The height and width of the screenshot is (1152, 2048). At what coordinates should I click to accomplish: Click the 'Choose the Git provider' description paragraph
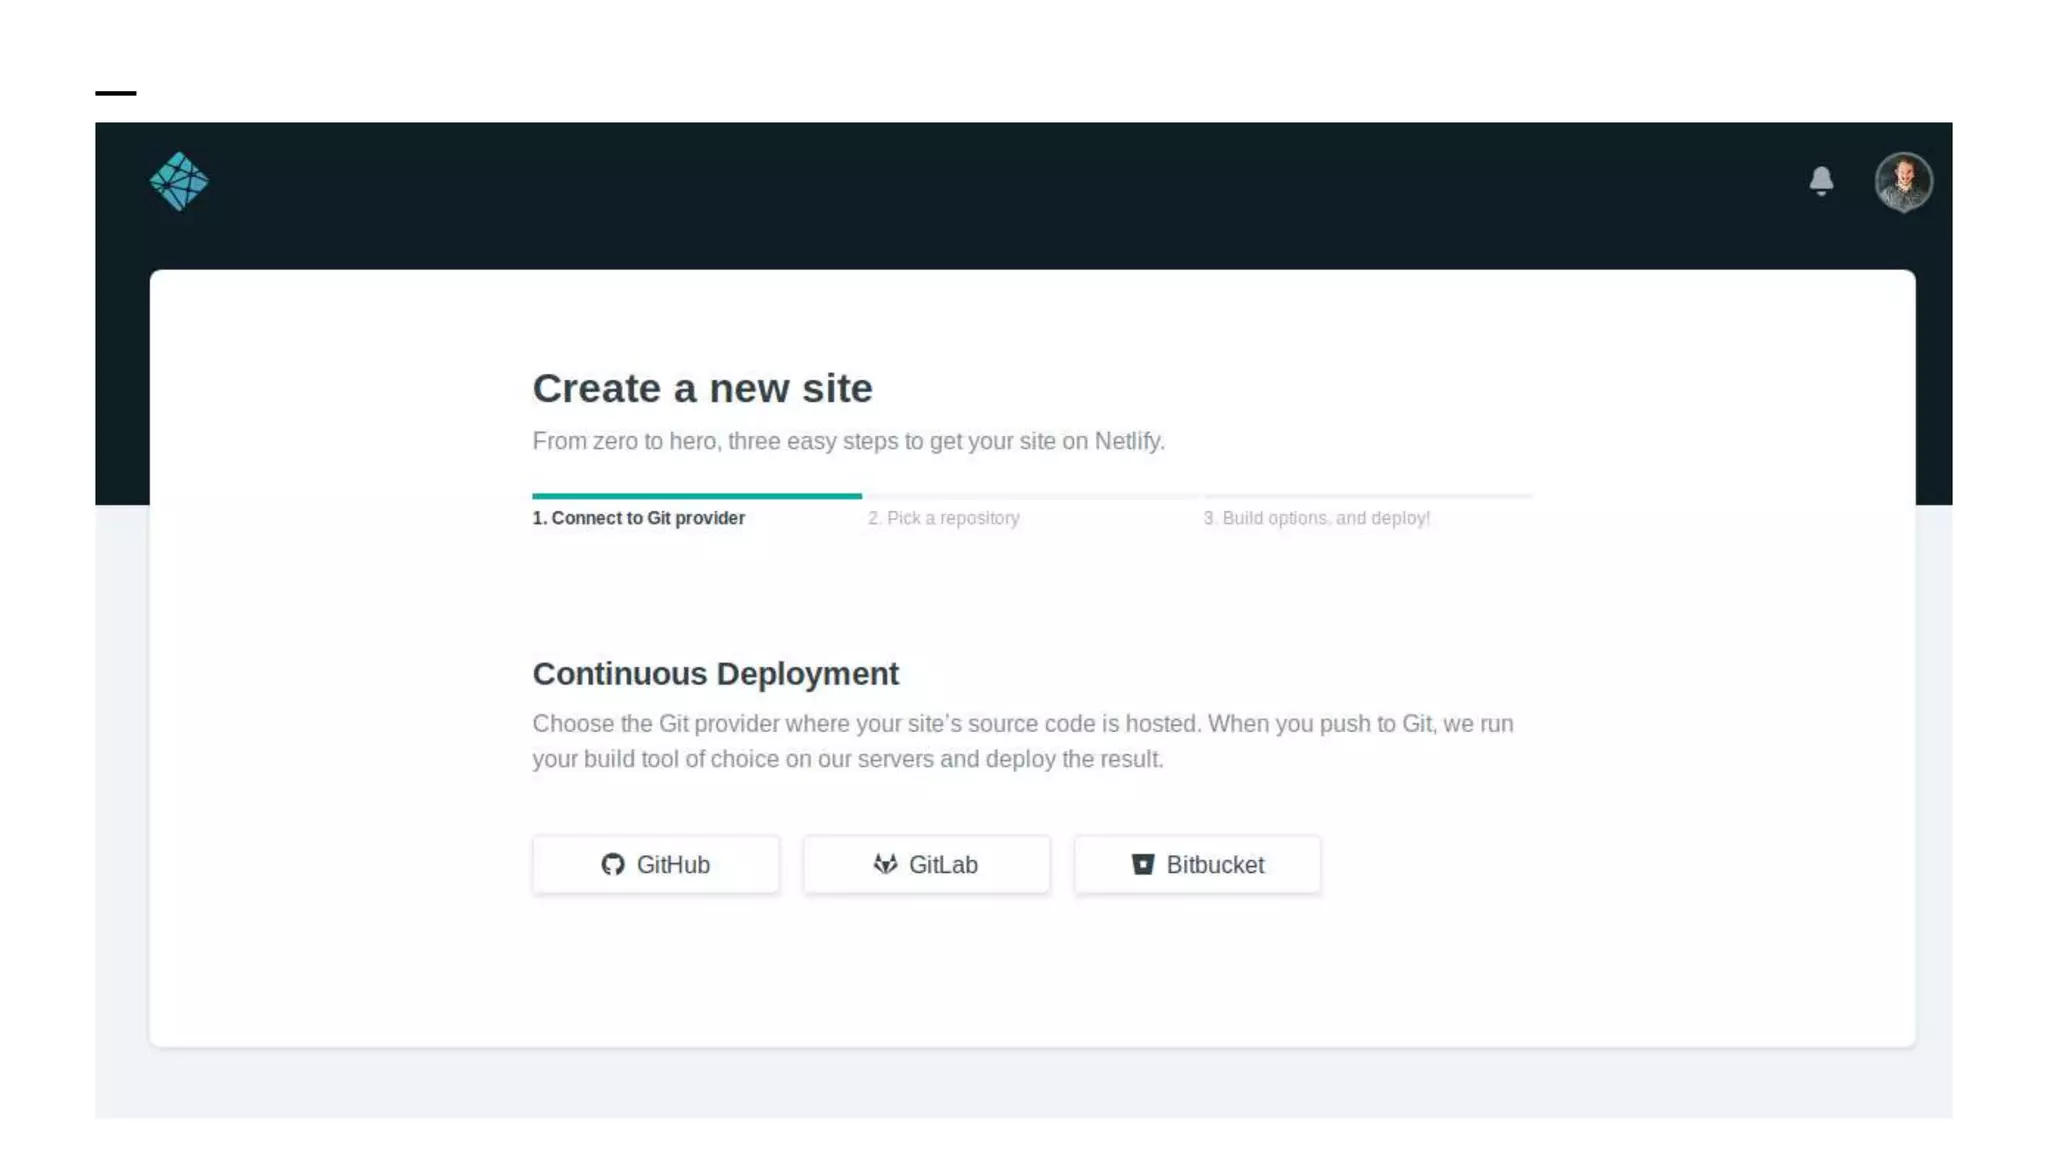[1023, 741]
